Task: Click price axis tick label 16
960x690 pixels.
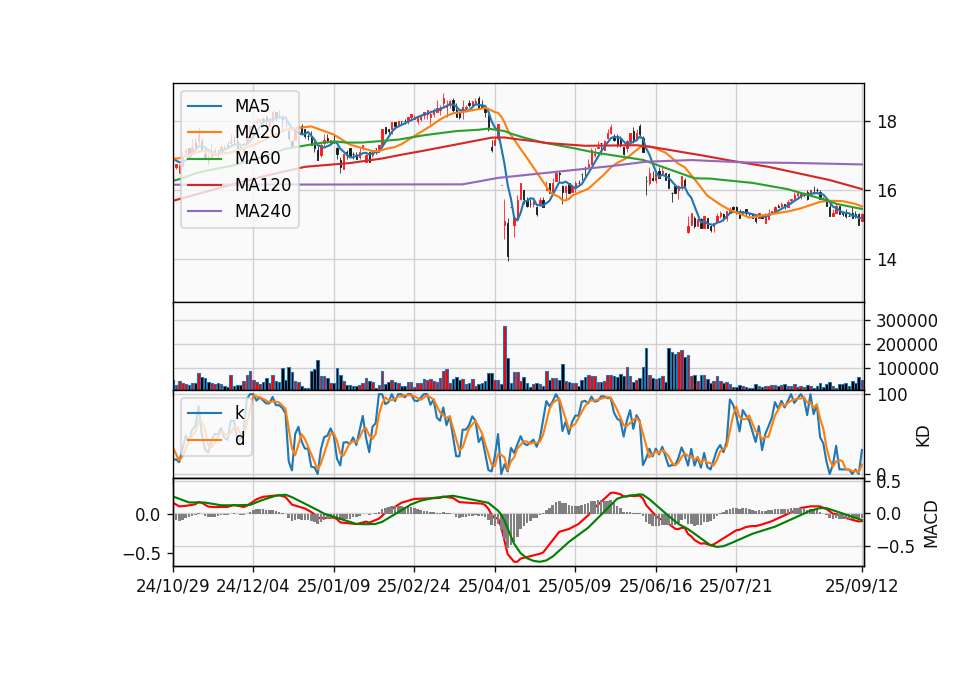Action: tap(887, 191)
